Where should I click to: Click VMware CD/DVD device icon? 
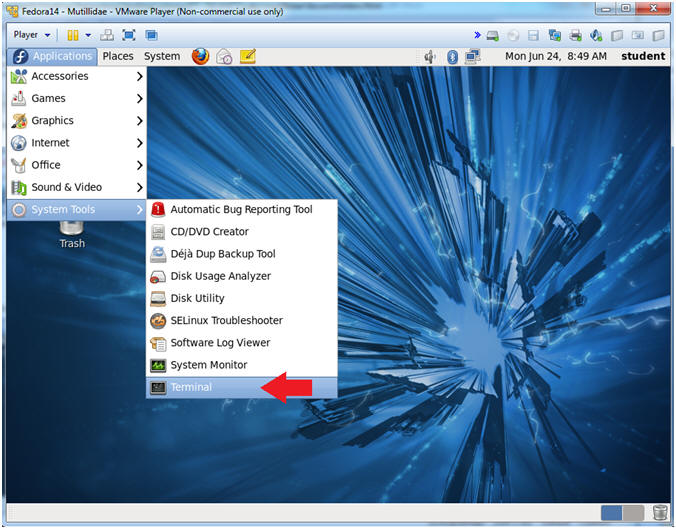[x=513, y=35]
